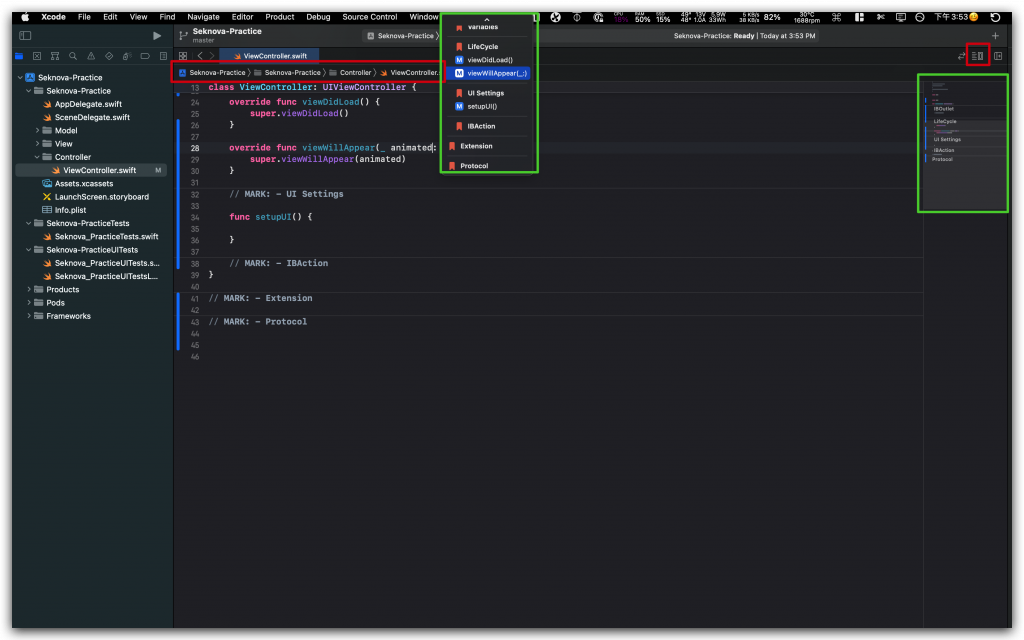Open the Debug menu
1024x640 pixels.
318,17
